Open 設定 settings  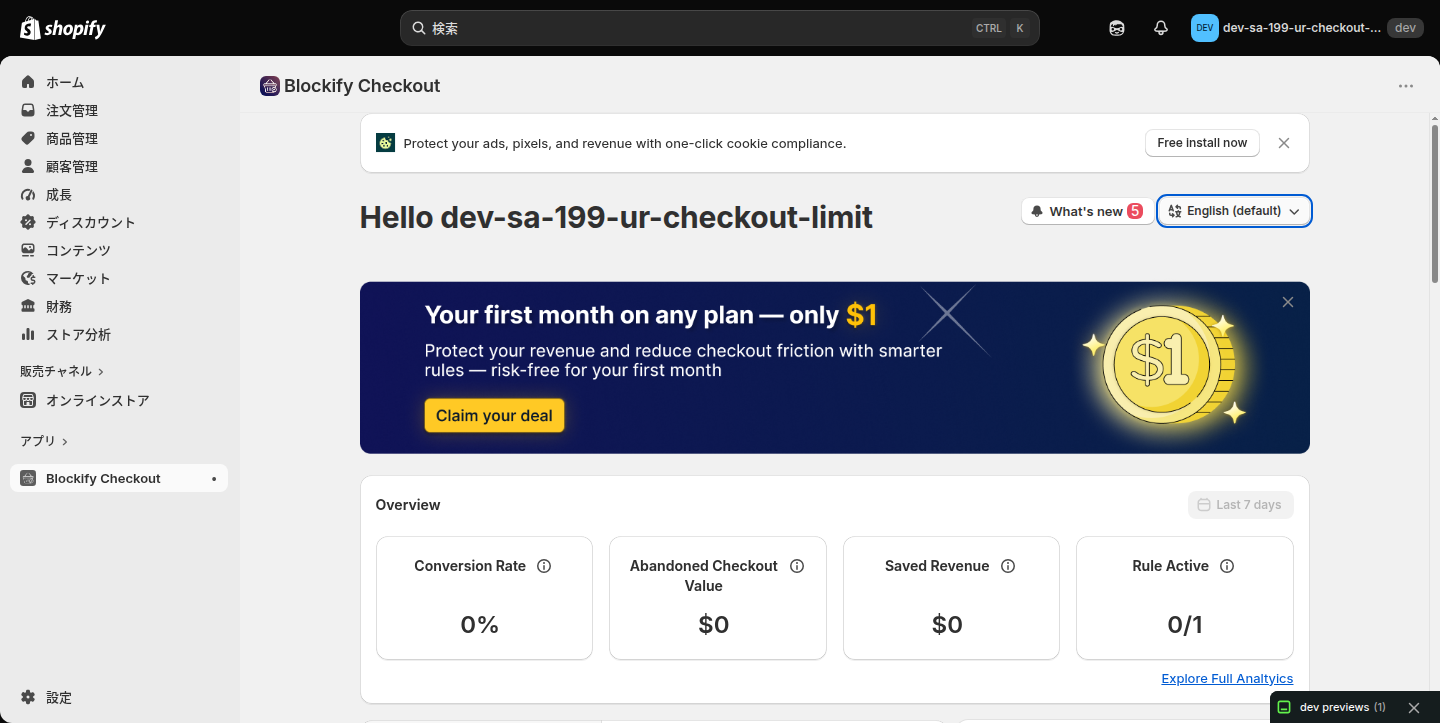[x=119, y=697]
